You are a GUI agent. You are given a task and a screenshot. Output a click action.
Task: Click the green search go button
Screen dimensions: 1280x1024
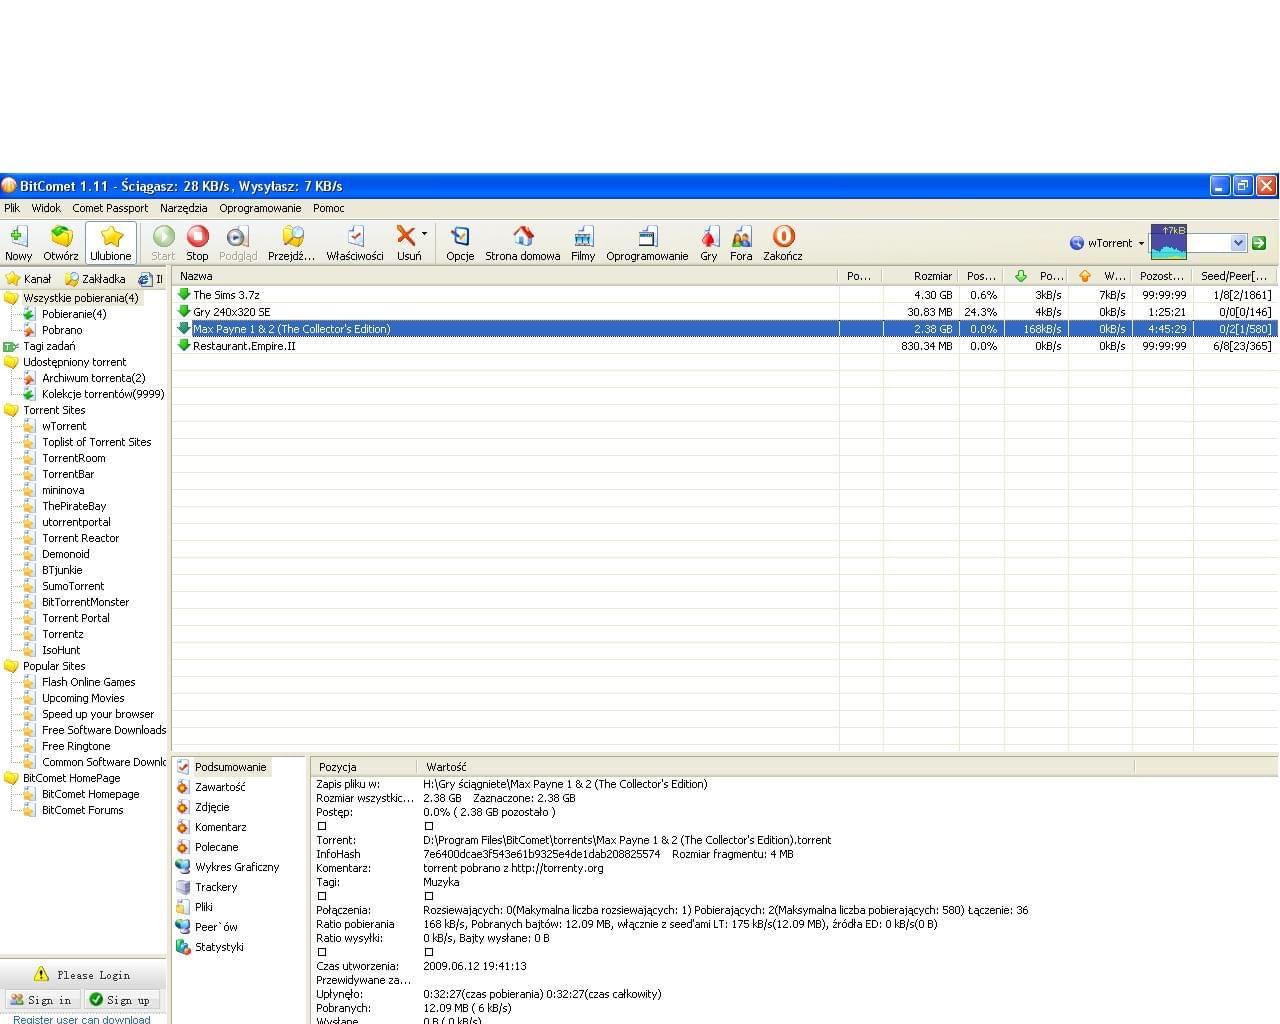pos(1259,243)
